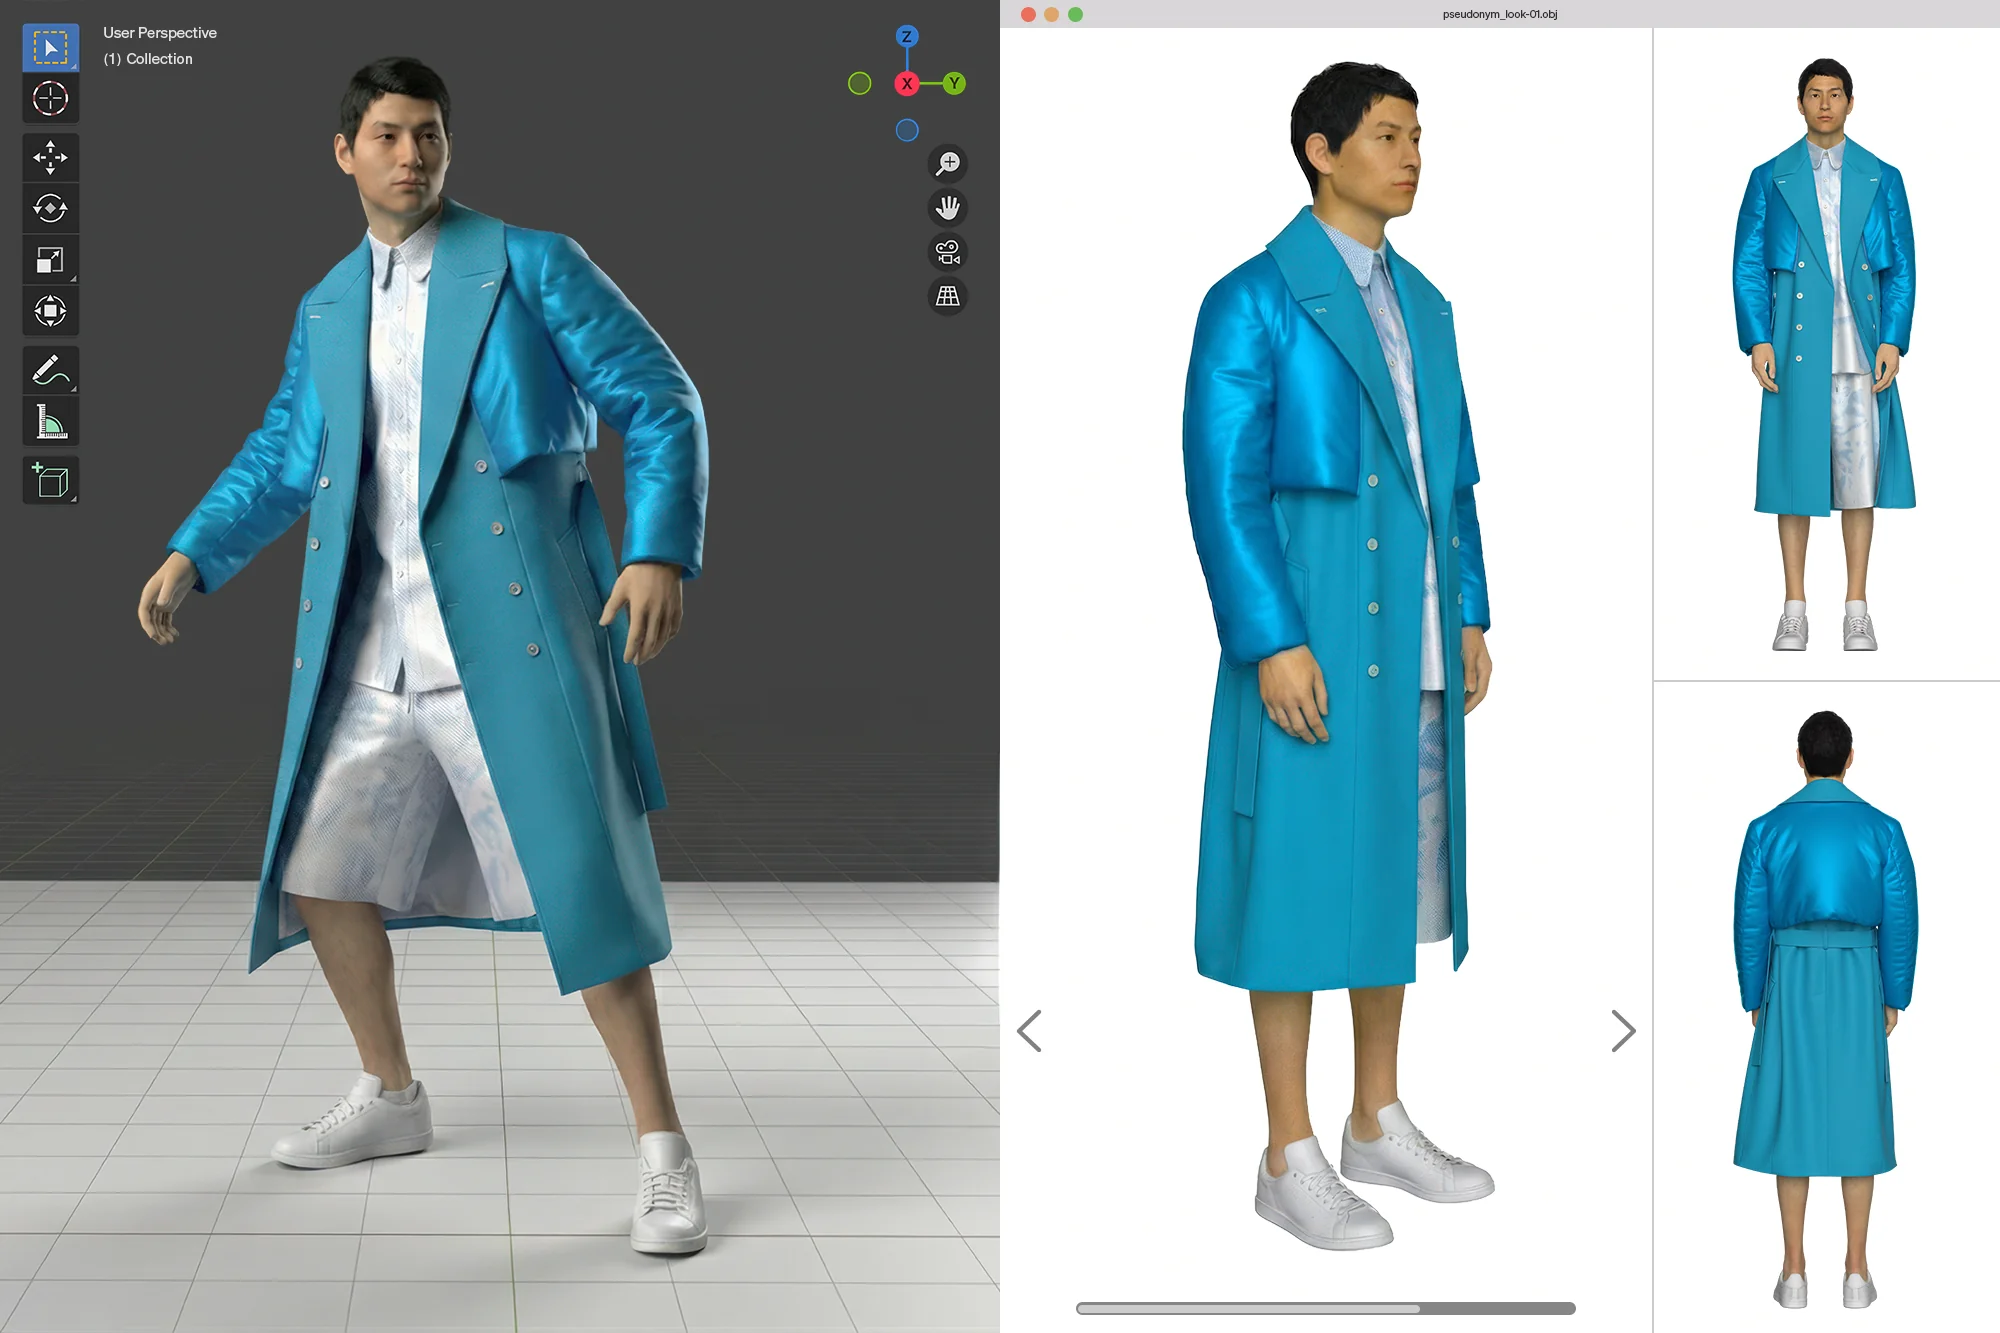
Task: Click the horizontal scrollbar under the preview
Action: tap(1326, 1308)
